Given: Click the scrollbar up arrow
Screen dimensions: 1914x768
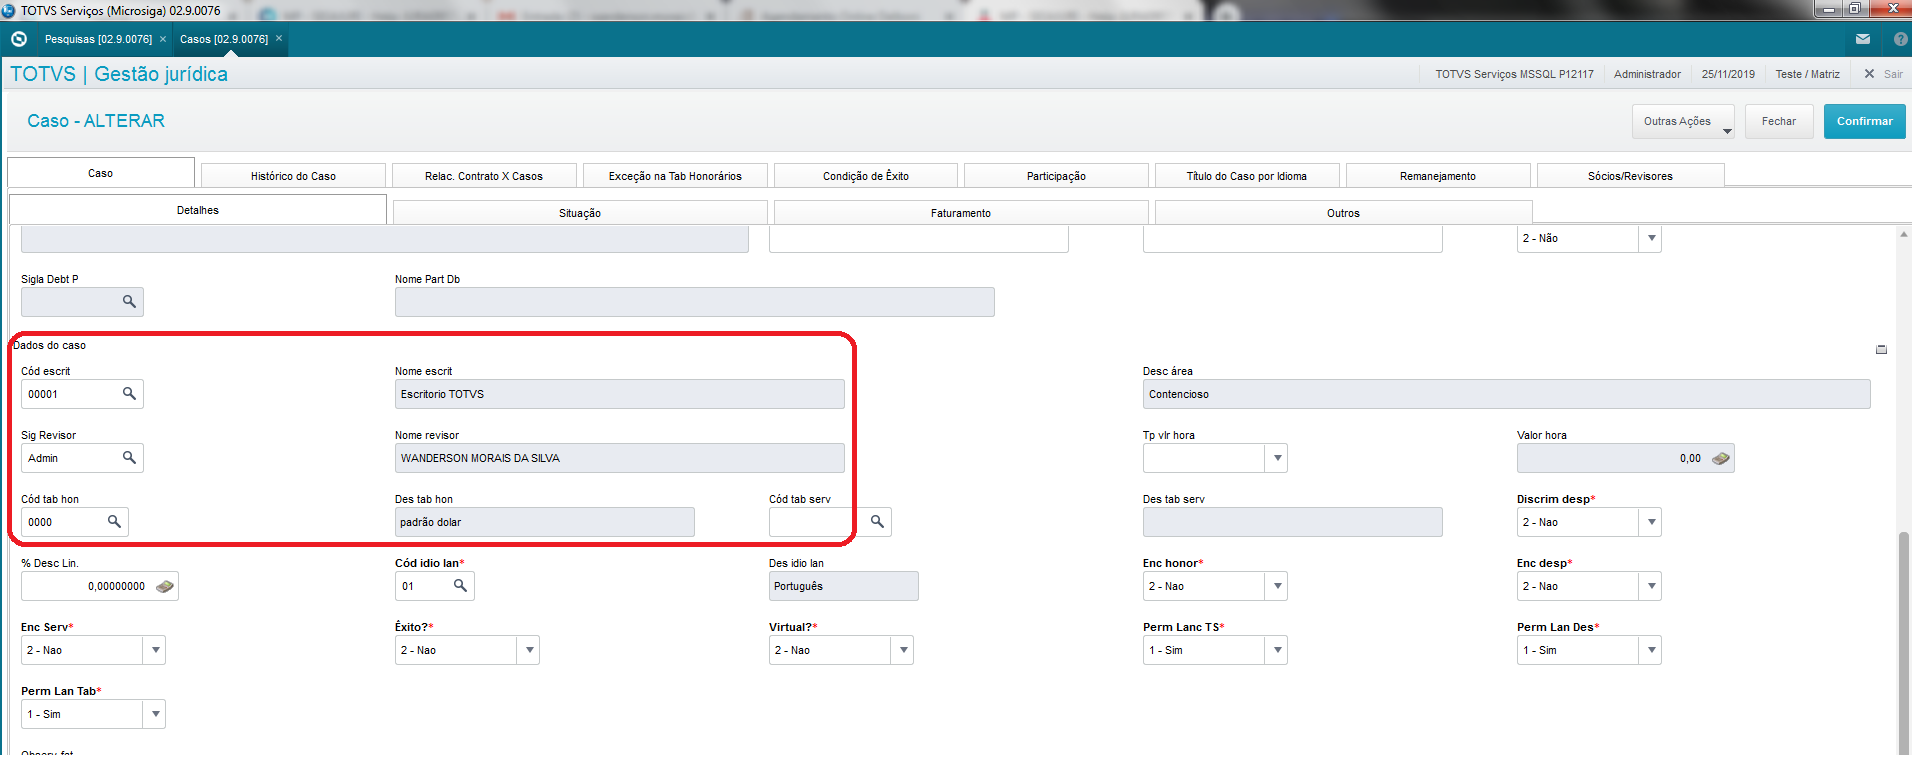Looking at the screenshot, I should [1903, 234].
